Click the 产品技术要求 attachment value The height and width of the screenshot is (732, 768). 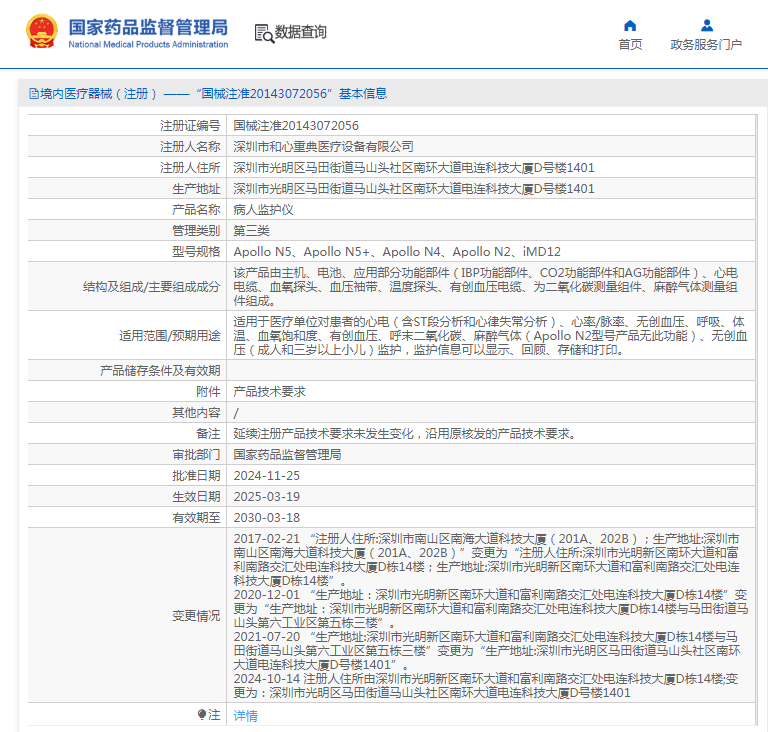tap(269, 392)
